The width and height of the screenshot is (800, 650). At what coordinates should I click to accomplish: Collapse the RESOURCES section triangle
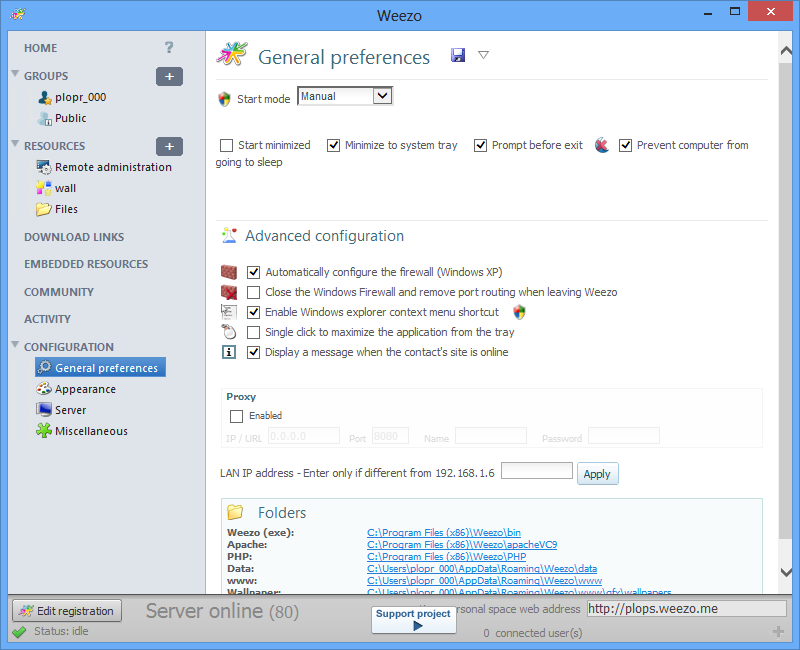(15, 143)
